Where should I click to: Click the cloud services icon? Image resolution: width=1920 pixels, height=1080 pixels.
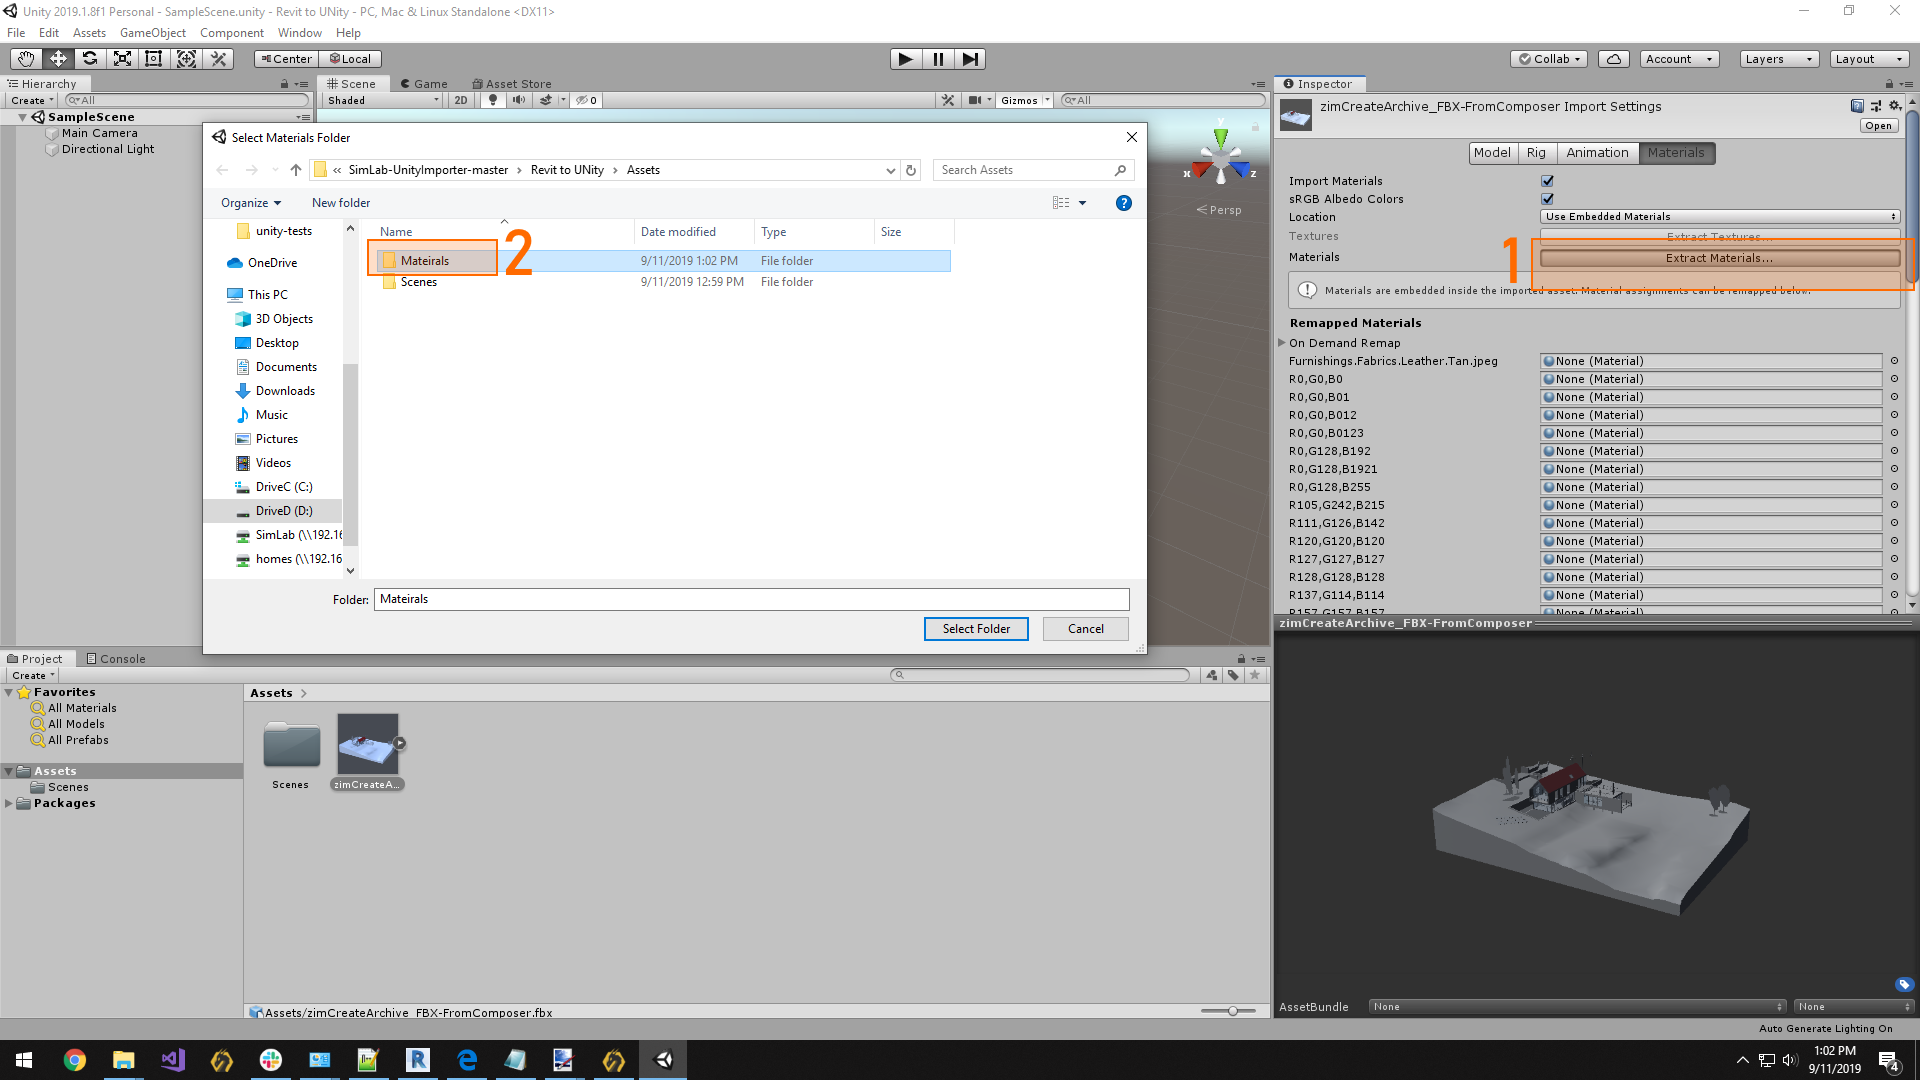[x=1613, y=58]
